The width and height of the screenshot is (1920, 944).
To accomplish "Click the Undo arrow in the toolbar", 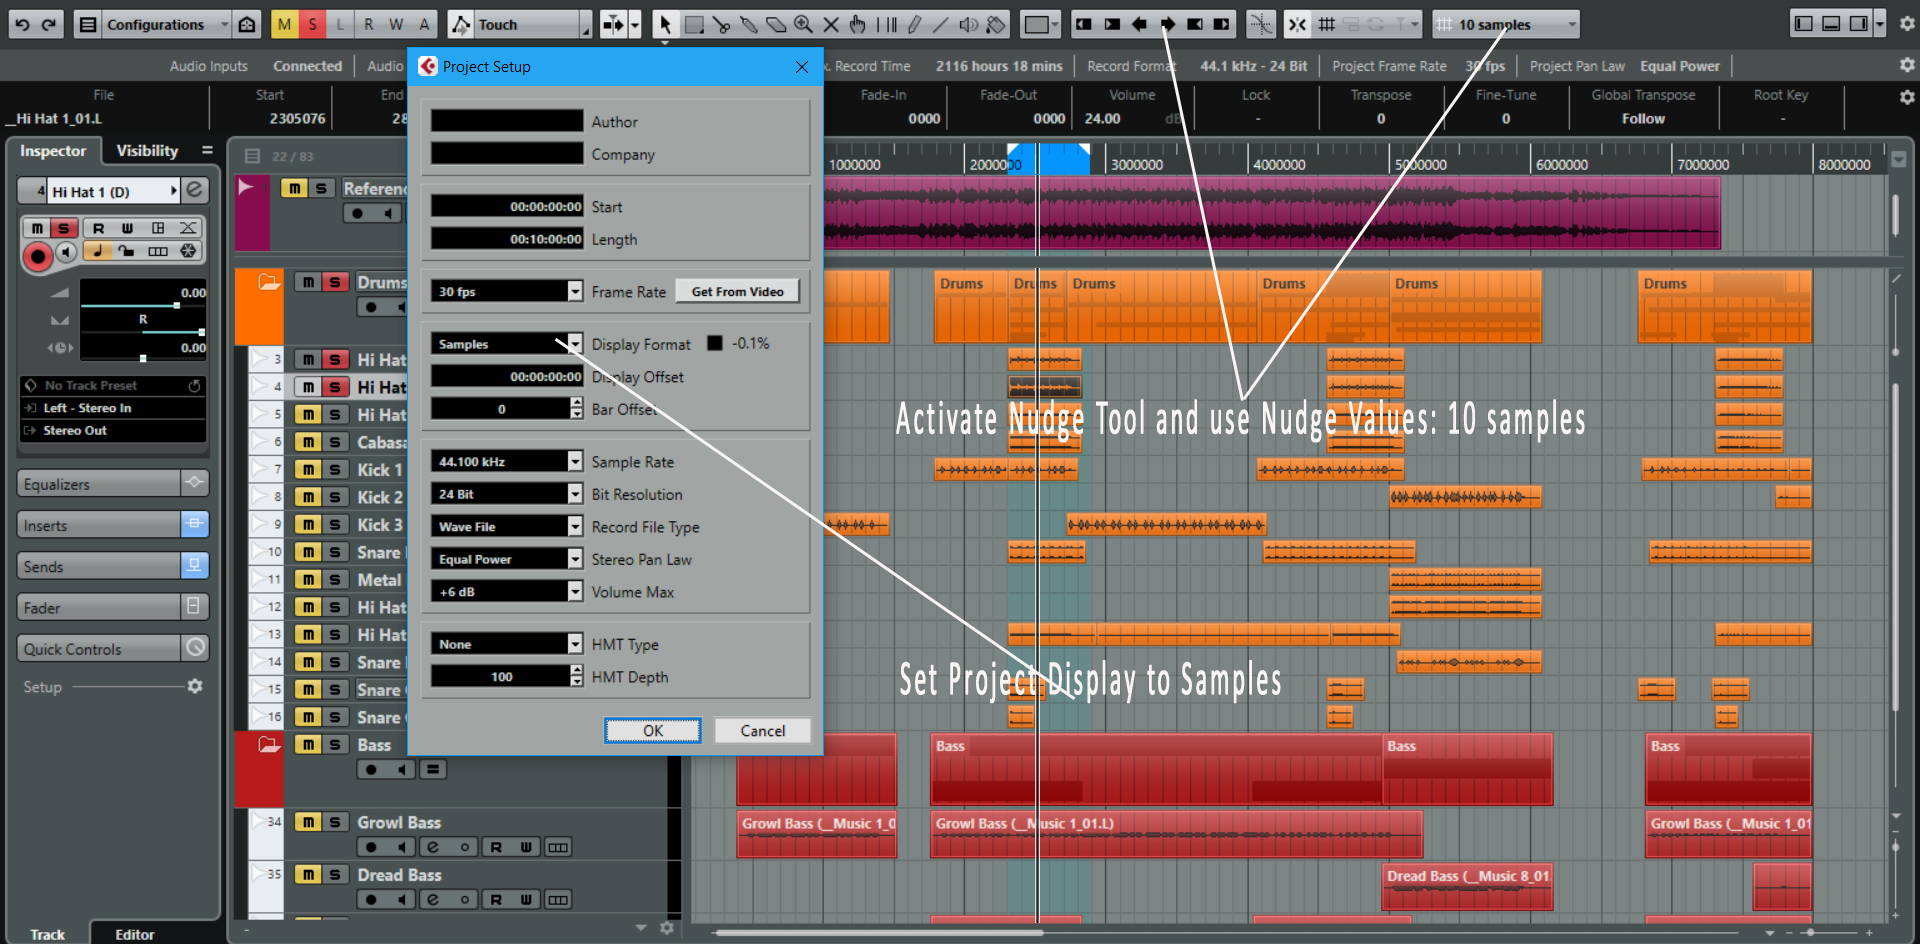I will pyautogui.click(x=22, y=24).
